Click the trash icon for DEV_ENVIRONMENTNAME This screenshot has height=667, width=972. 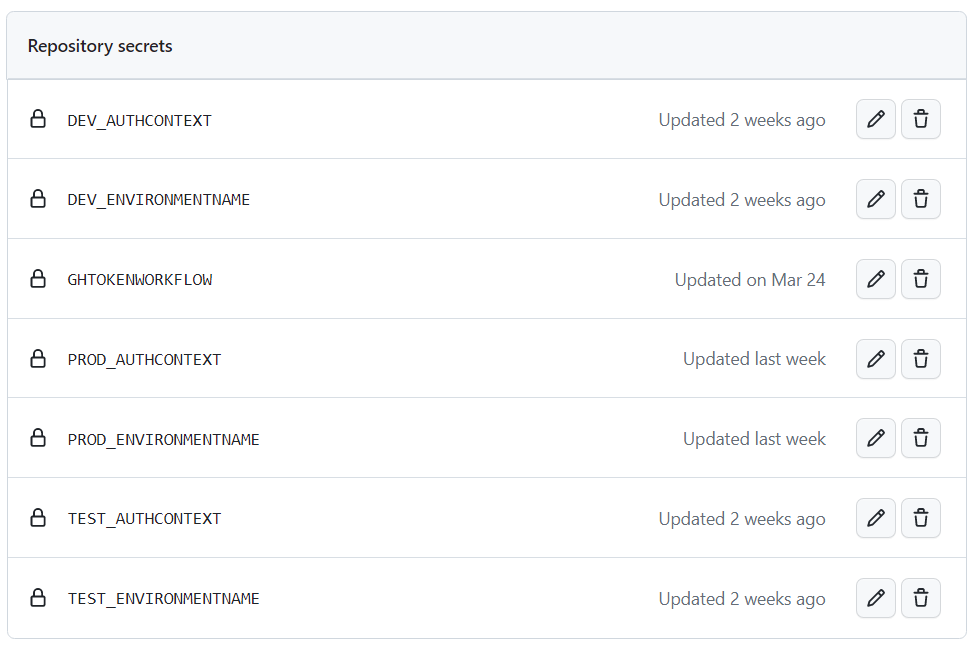pos(920,199)
